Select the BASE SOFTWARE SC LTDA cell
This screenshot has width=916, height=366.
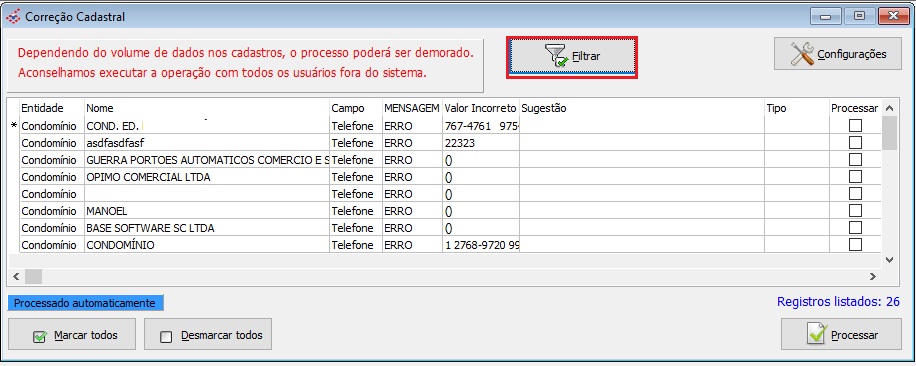point(207,228)
